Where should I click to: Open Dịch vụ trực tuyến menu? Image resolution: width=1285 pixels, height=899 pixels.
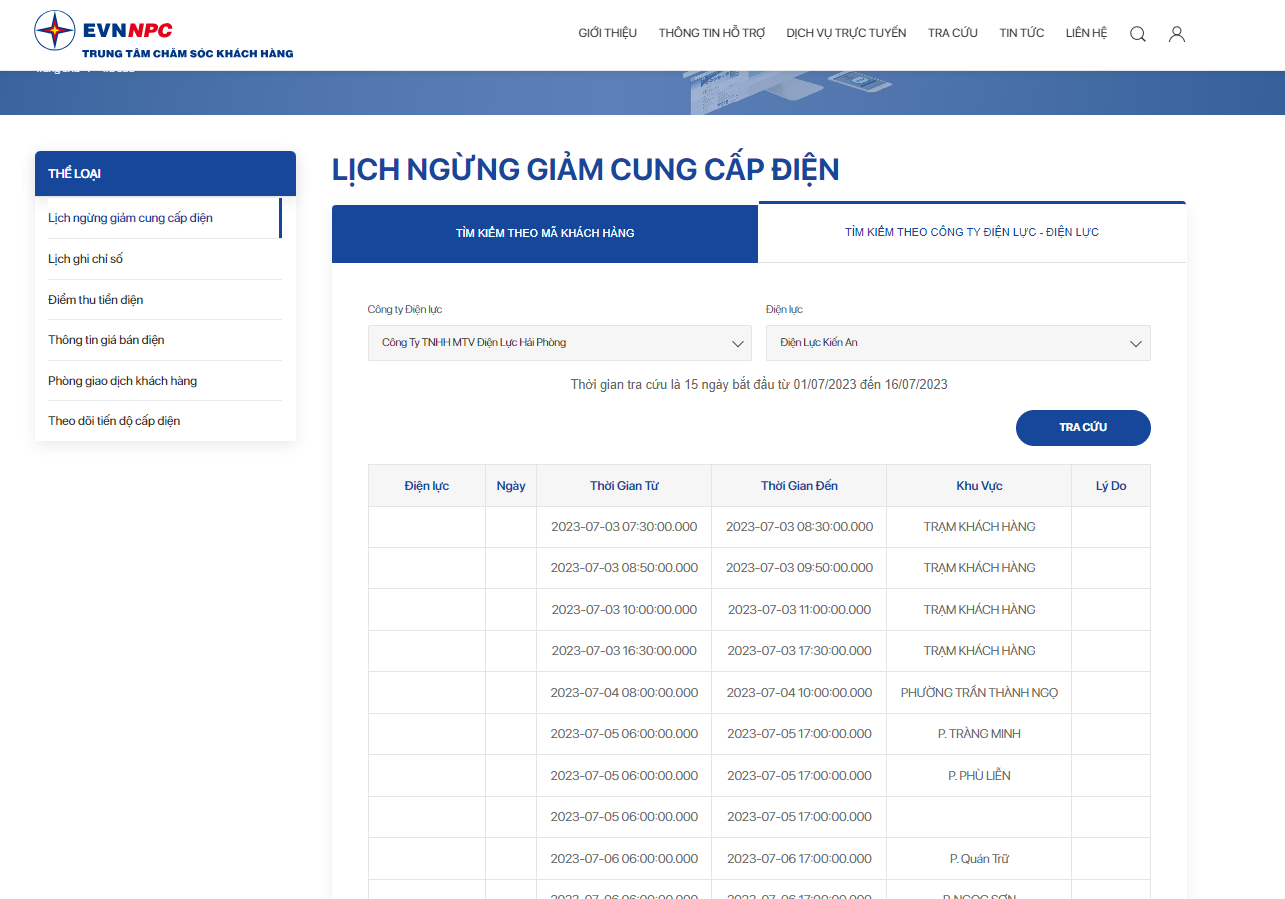point(846,33)
